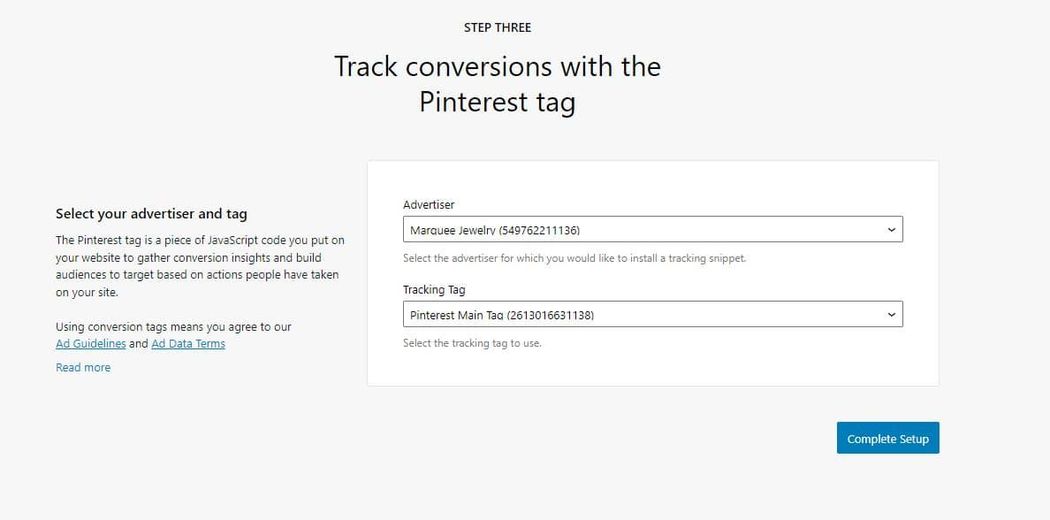
Task: Click the Using conversion tags agreement text
Action: (173, 327)
